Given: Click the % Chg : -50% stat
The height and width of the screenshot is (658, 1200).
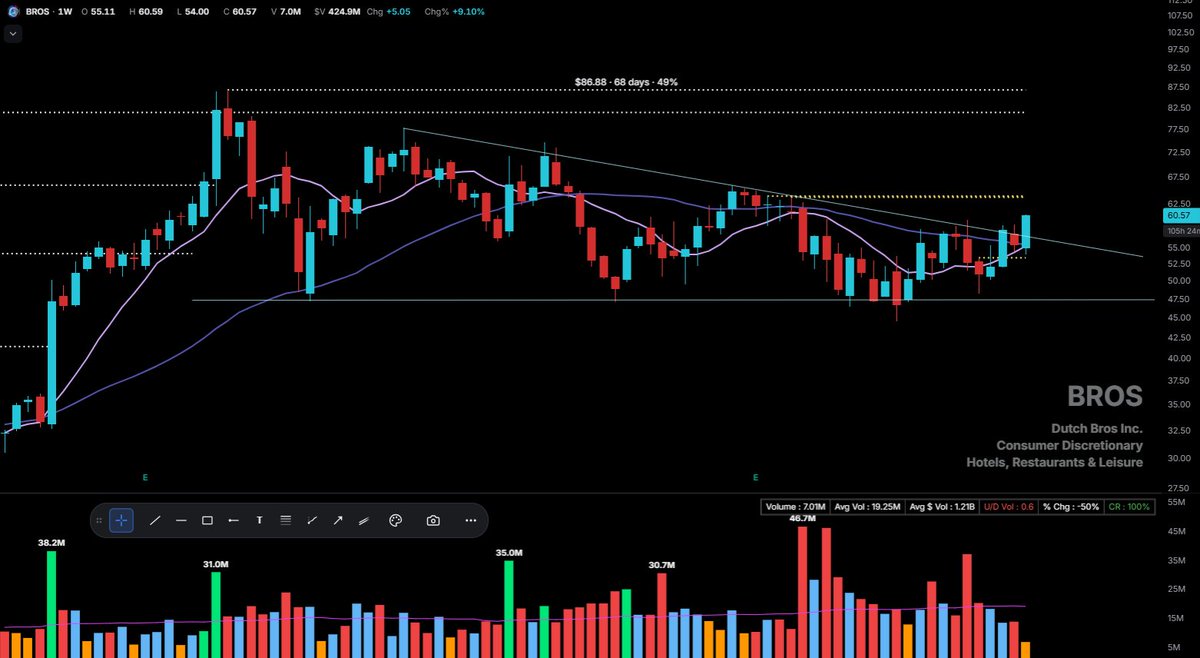Looking at the screenshot, I should point(1071,507).
